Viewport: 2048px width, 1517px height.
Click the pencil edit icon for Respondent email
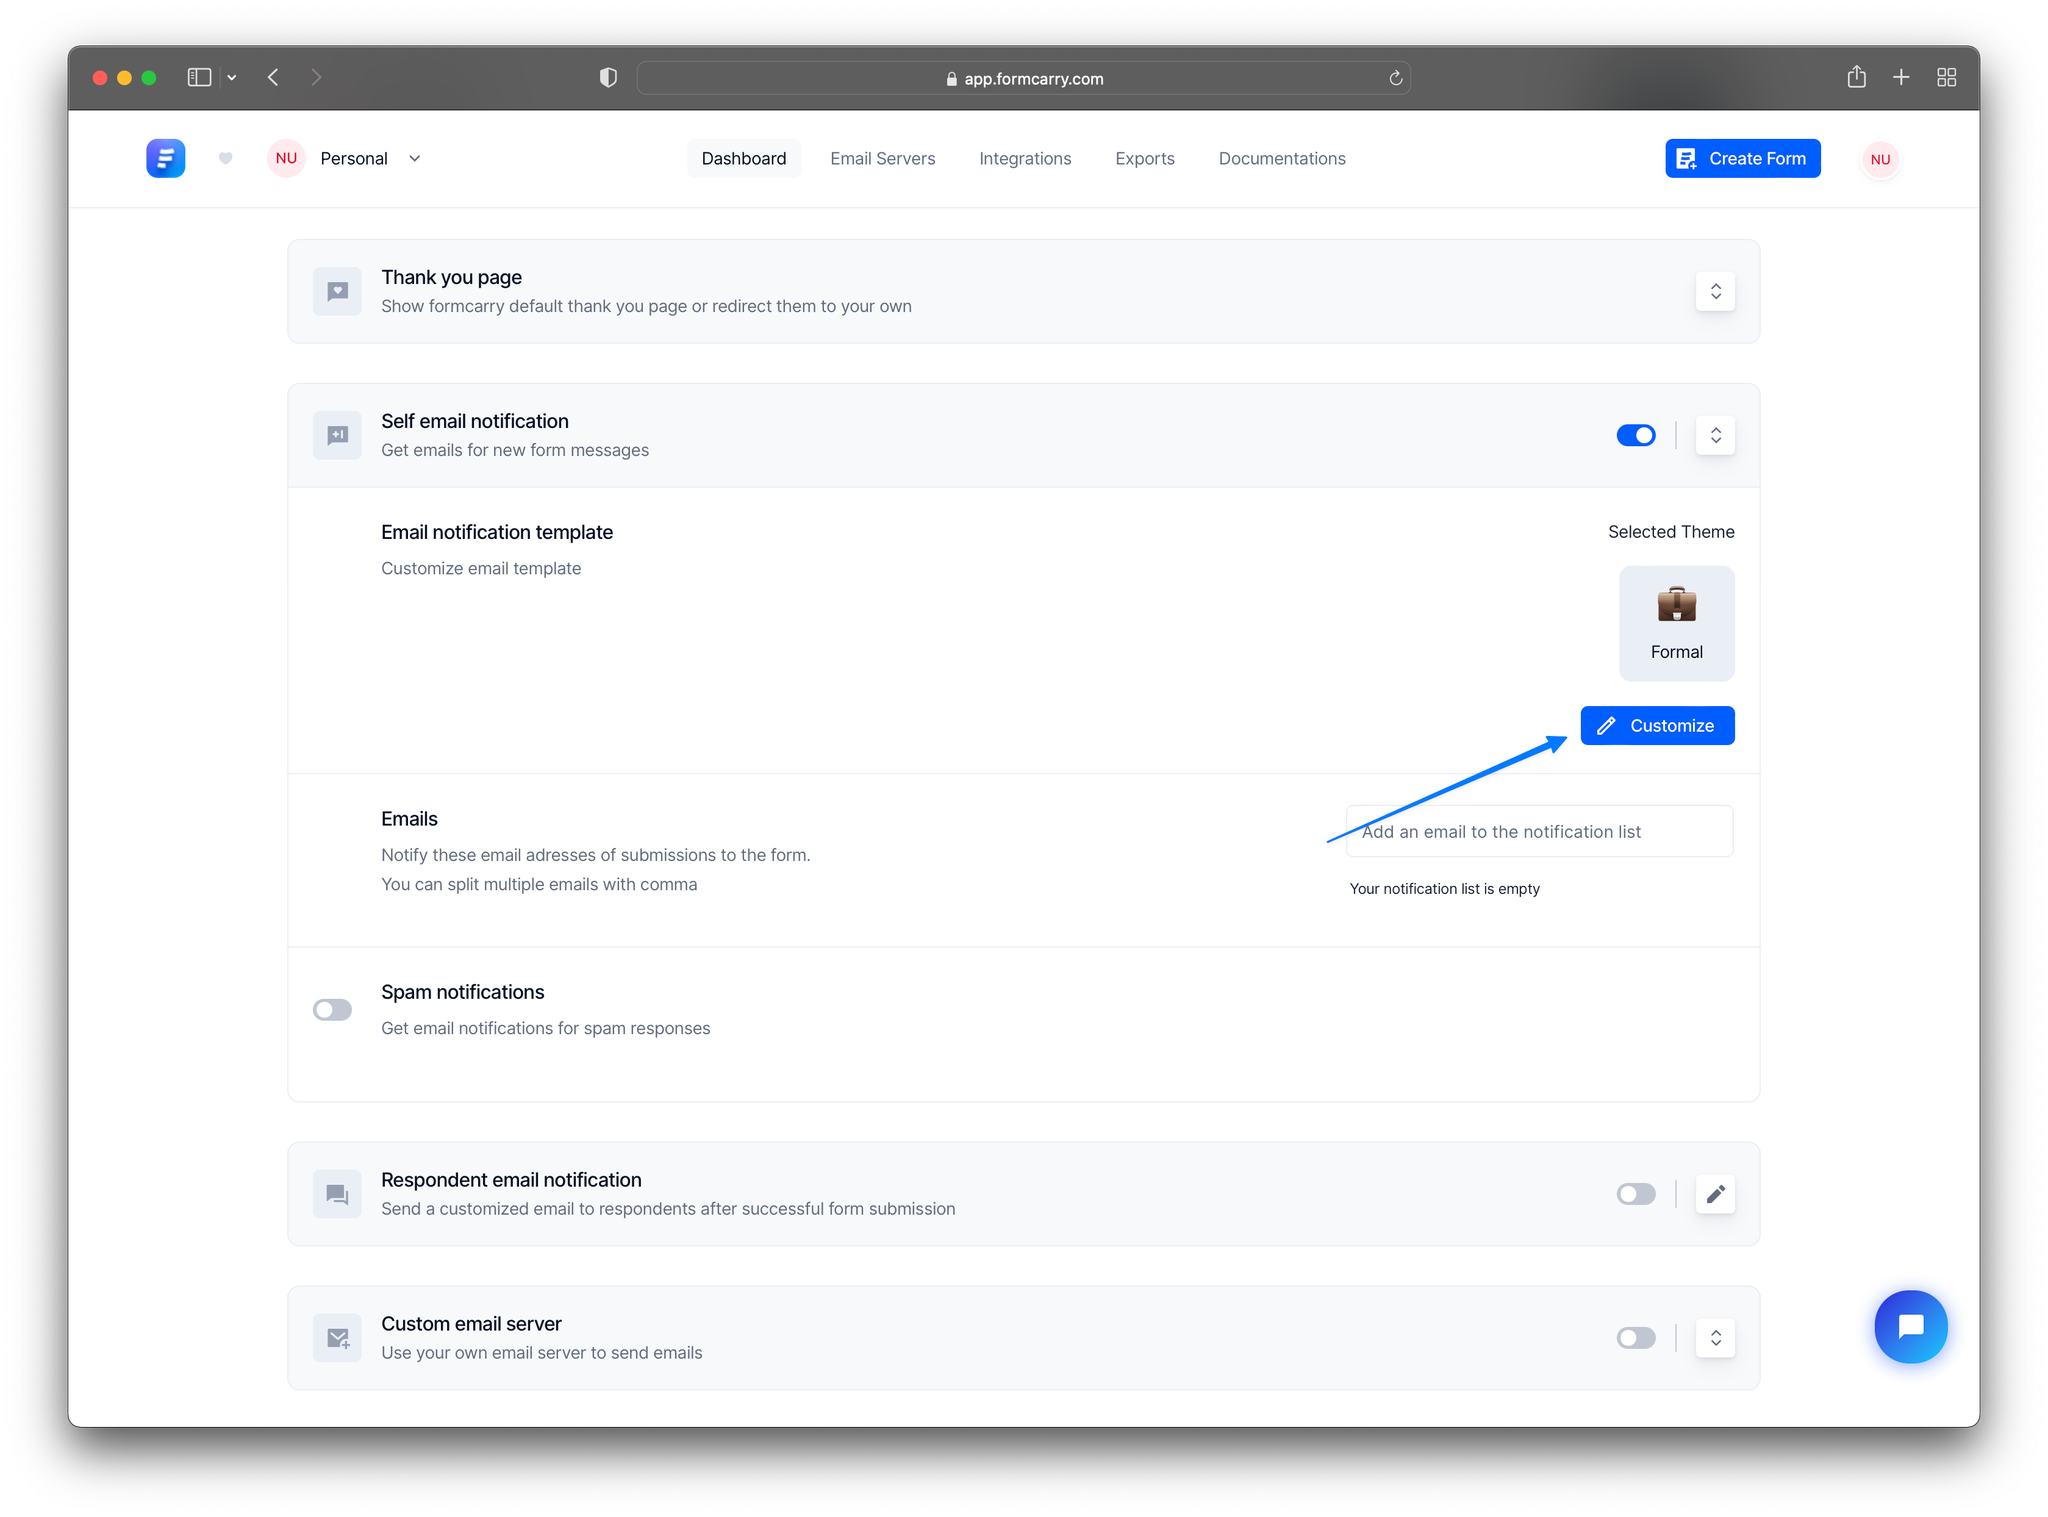tap(1715, 1194)
